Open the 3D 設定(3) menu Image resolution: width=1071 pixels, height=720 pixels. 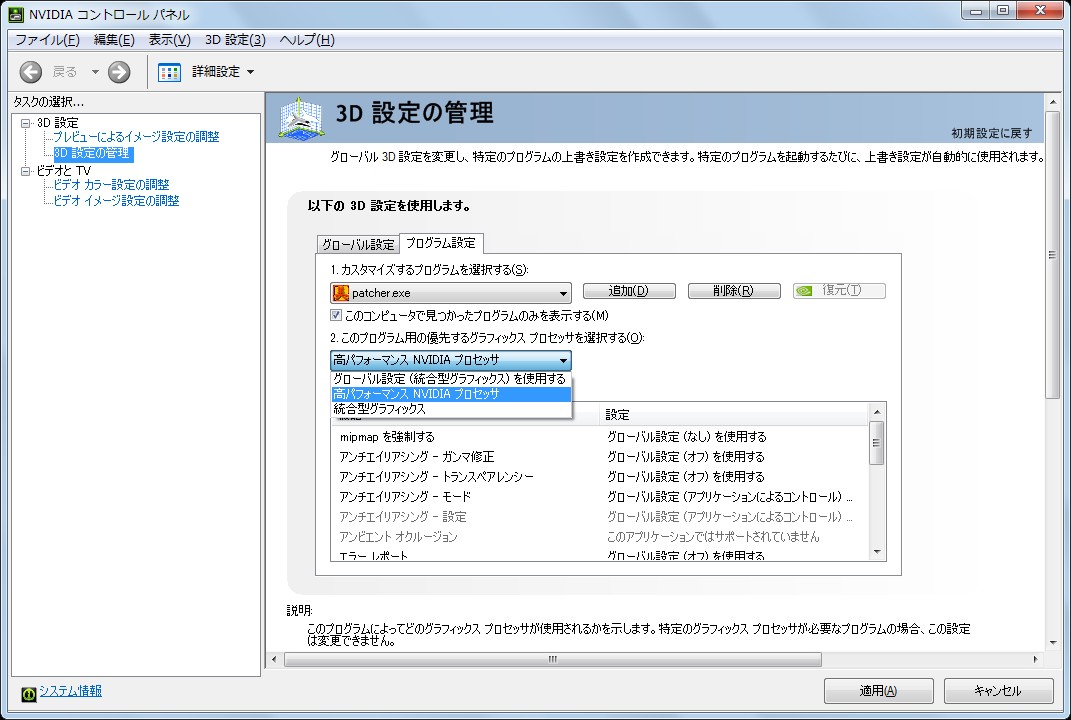click(x=235, y=40)
